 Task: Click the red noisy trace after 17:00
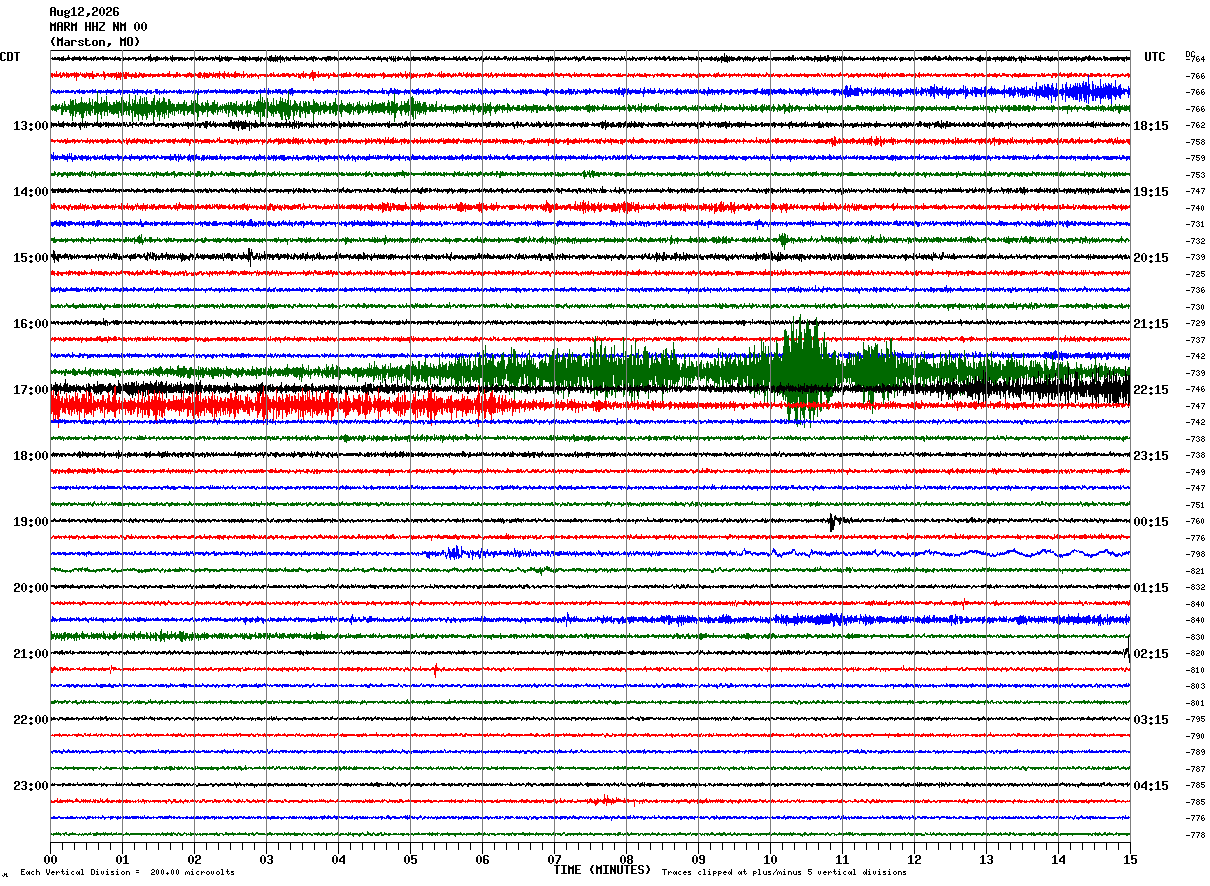(x=280, y=405)
